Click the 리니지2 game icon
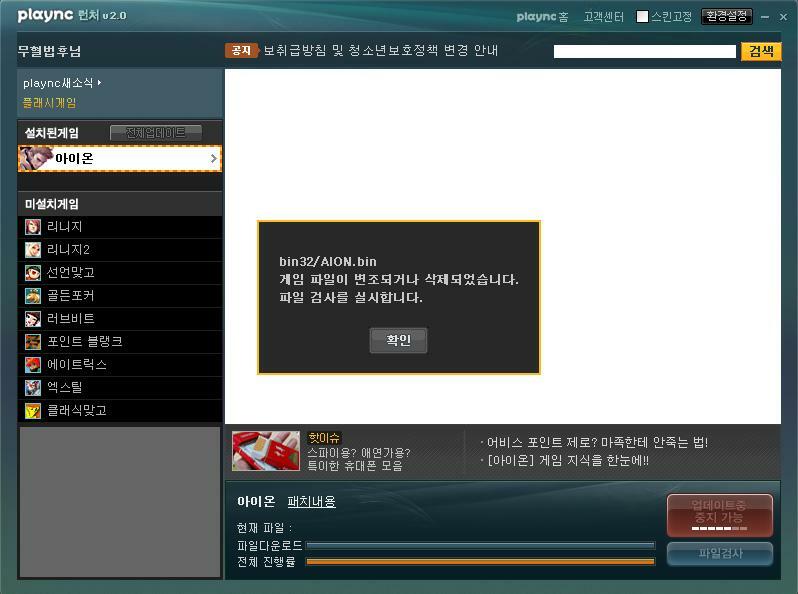This screenshot has height=594, width=798. [33, 249]
